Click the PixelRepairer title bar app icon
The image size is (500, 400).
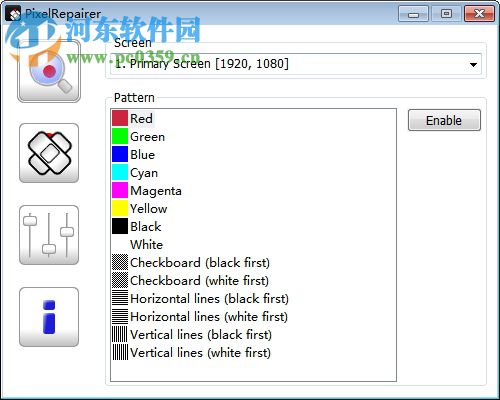pyautogui.click(x=13, y=14)
